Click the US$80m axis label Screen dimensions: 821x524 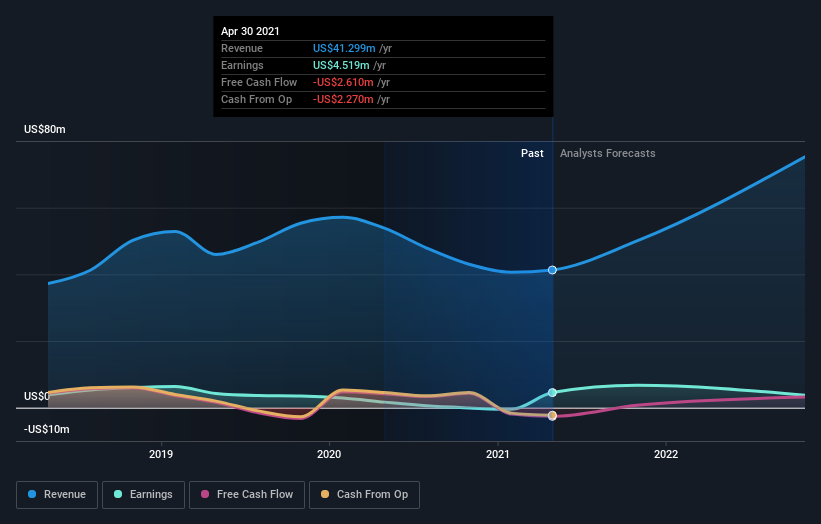click(45, 129)
